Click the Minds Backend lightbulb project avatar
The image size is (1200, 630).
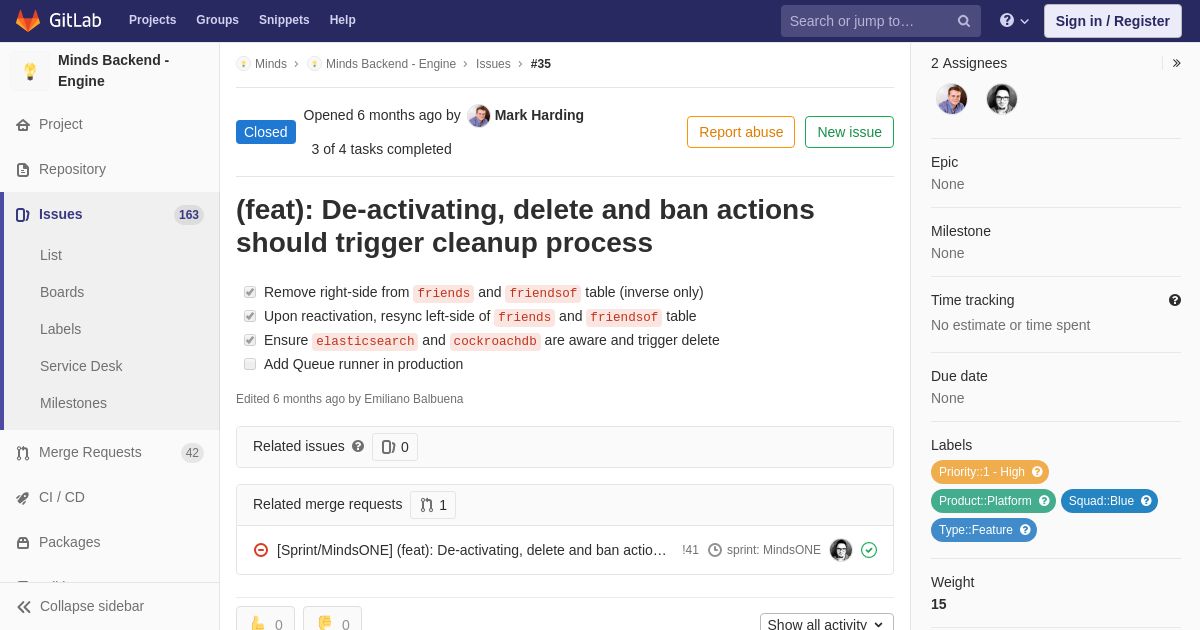coord(30,71)
